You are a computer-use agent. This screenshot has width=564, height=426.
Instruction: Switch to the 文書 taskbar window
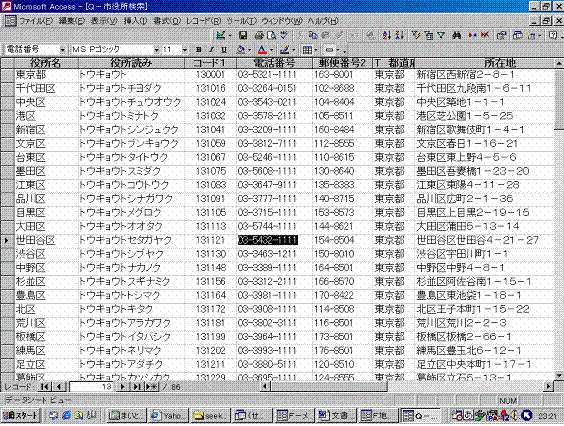click(336, 416)
